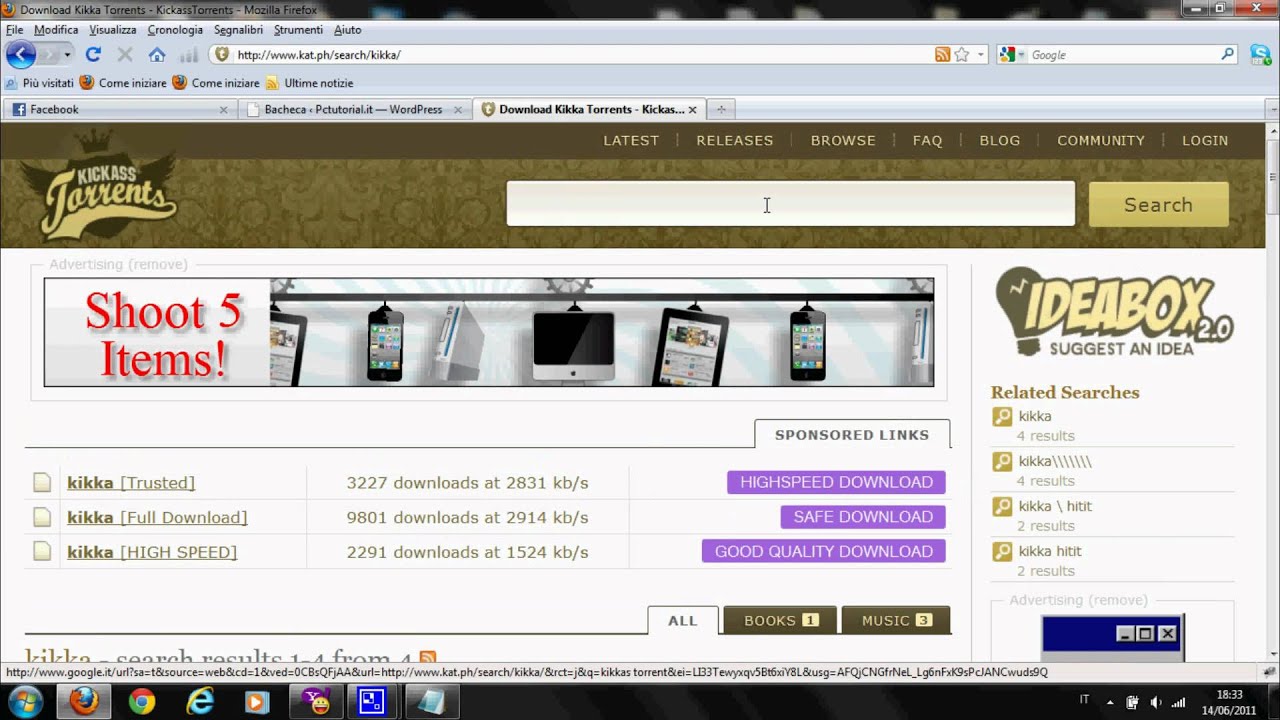The height and width of the screenshot is (720, 1280).
Task: Click the KickassTorrents search text field
Action: [x=790, y=204]
